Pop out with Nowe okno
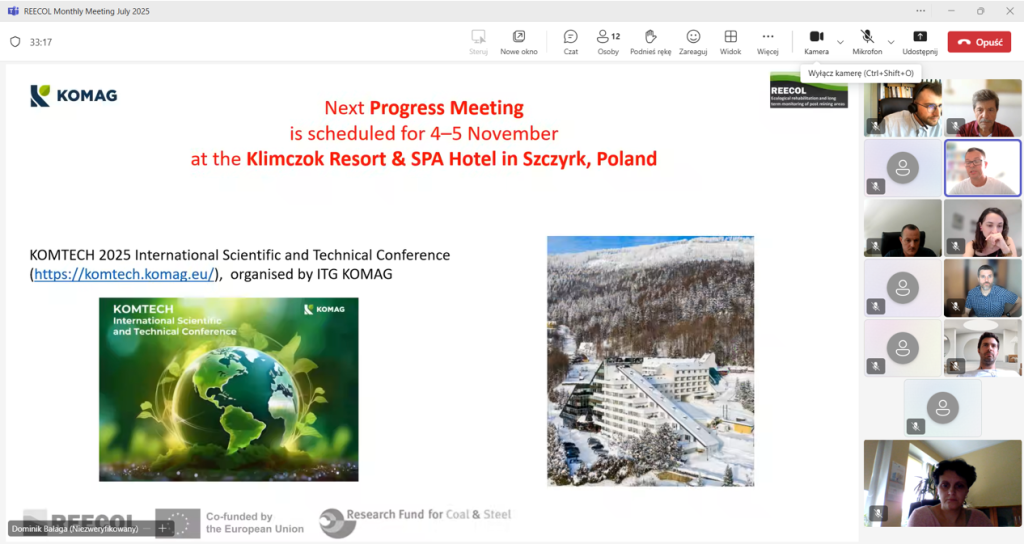Viewport: 1024px width, 544px height. [x=519, y=42]
